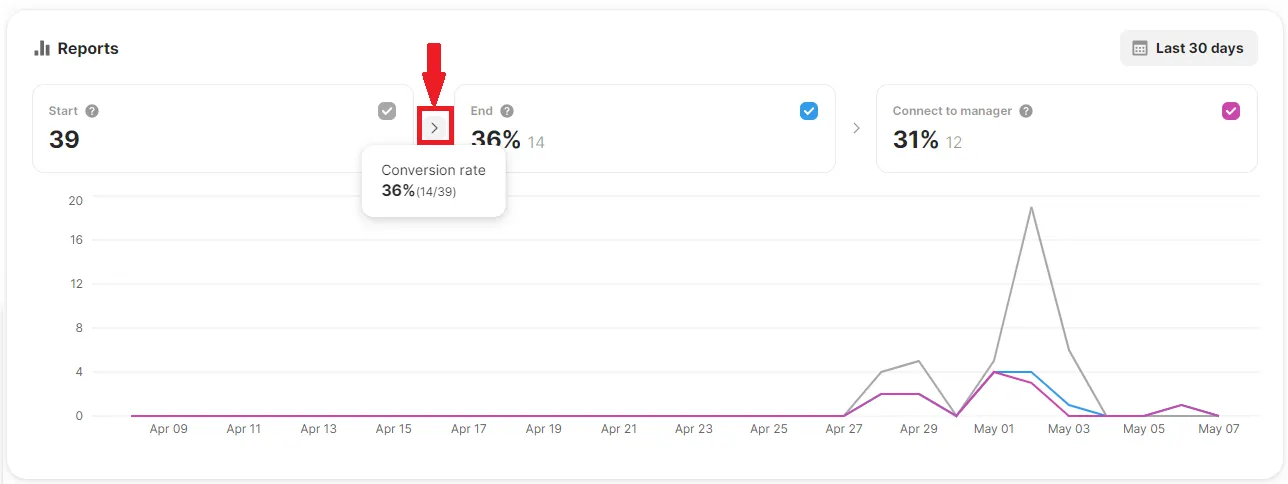Click chevron between End and Connect to manager
Viewport: 1288px width, 484px height.
click(x=856, y=128)
